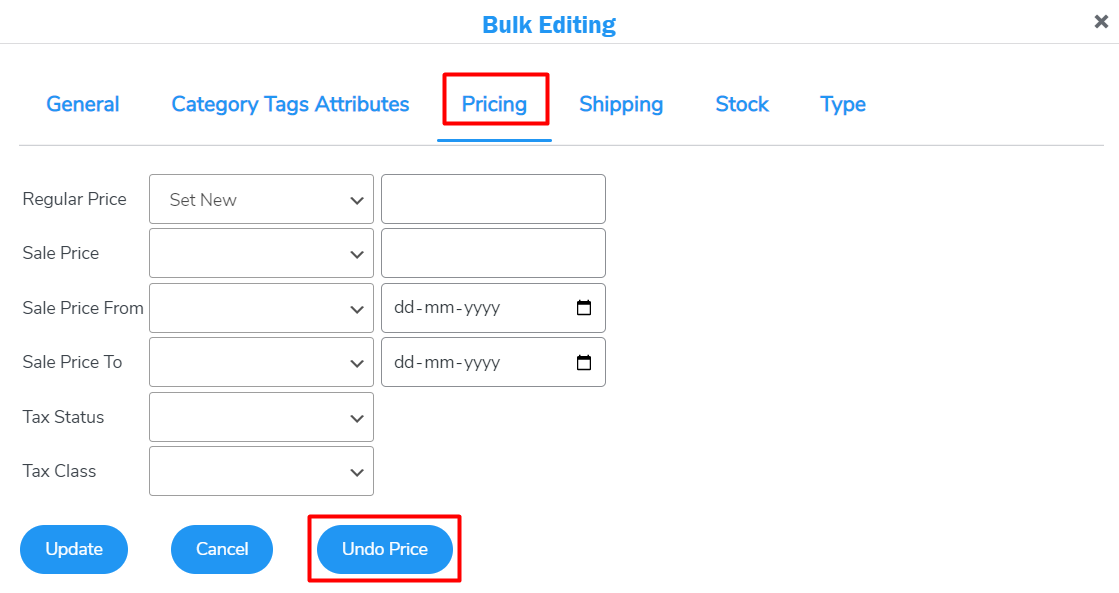Select the Pricing tab
Viewport: 1119px width, 593px height.
pos(495,104)
